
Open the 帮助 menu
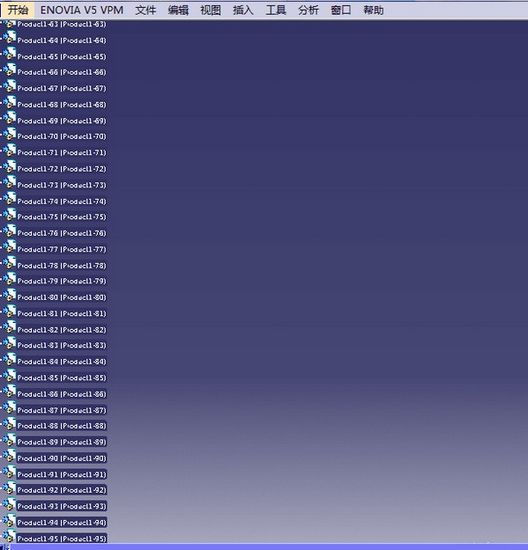[x=373, y=10]
